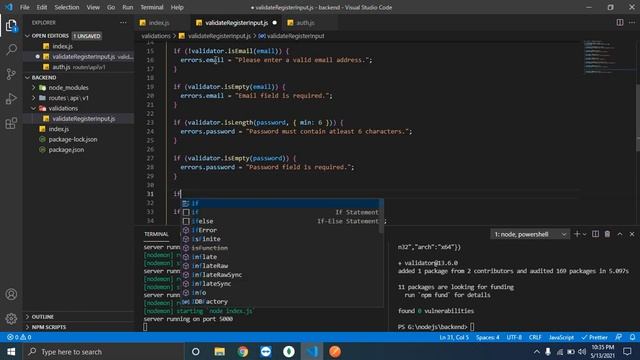
Task: Open File Explorer from taskbar
Action: point(220,351)
